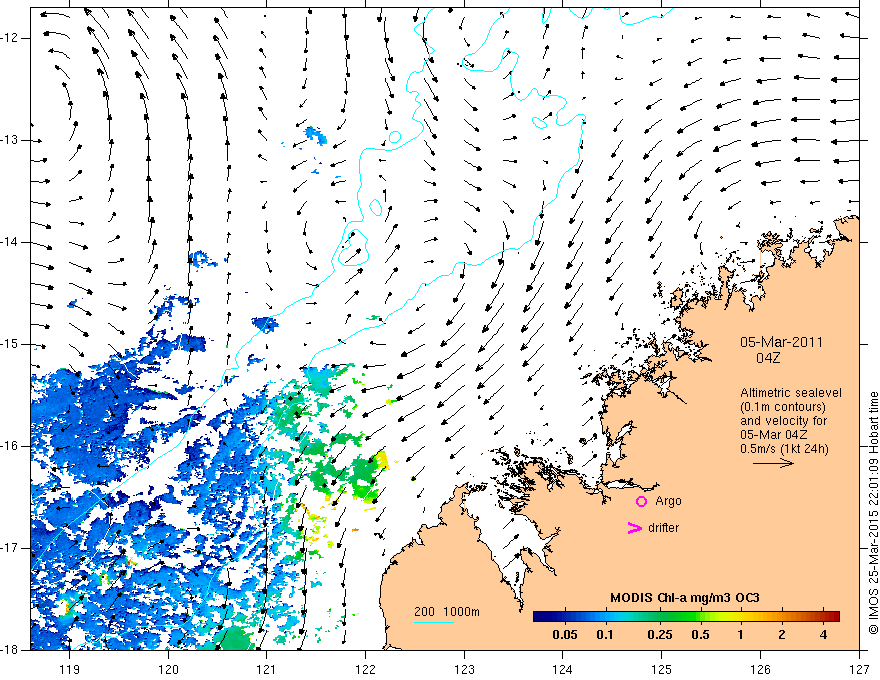Click the '0.5m/s (1kt 24h)' caption text
Screen dimensions: 880x680
pos(784,449)
